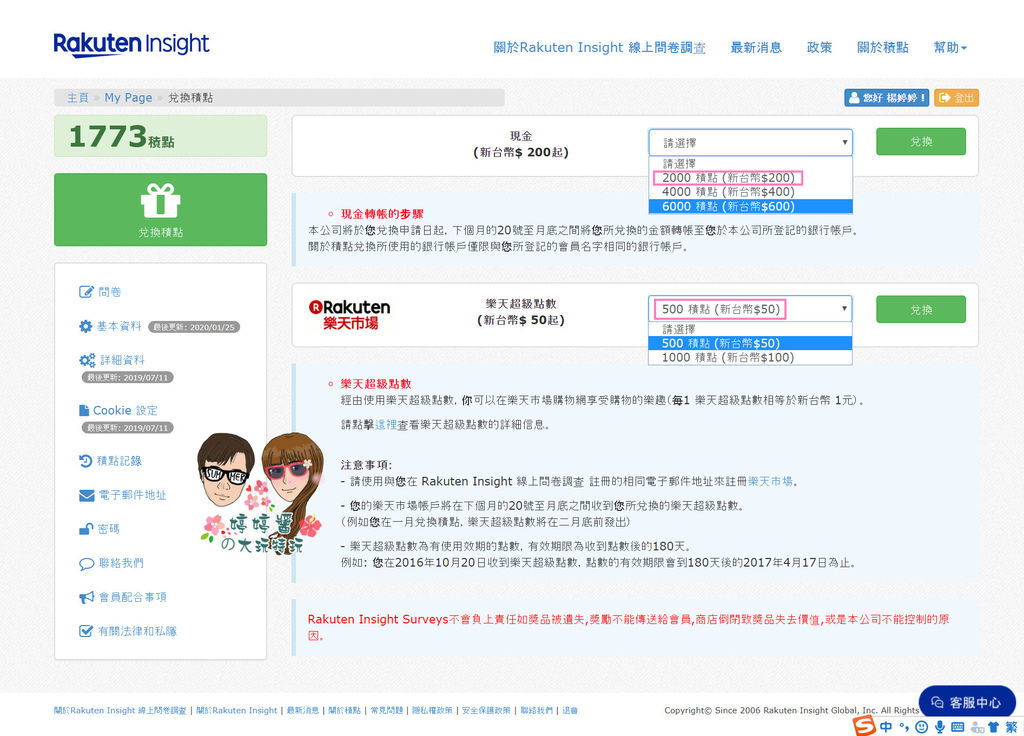Select 500 積點 (新台幣$50) list option
The width and height of the screenshot is (1024, 736).
click(x=750, y=344)
